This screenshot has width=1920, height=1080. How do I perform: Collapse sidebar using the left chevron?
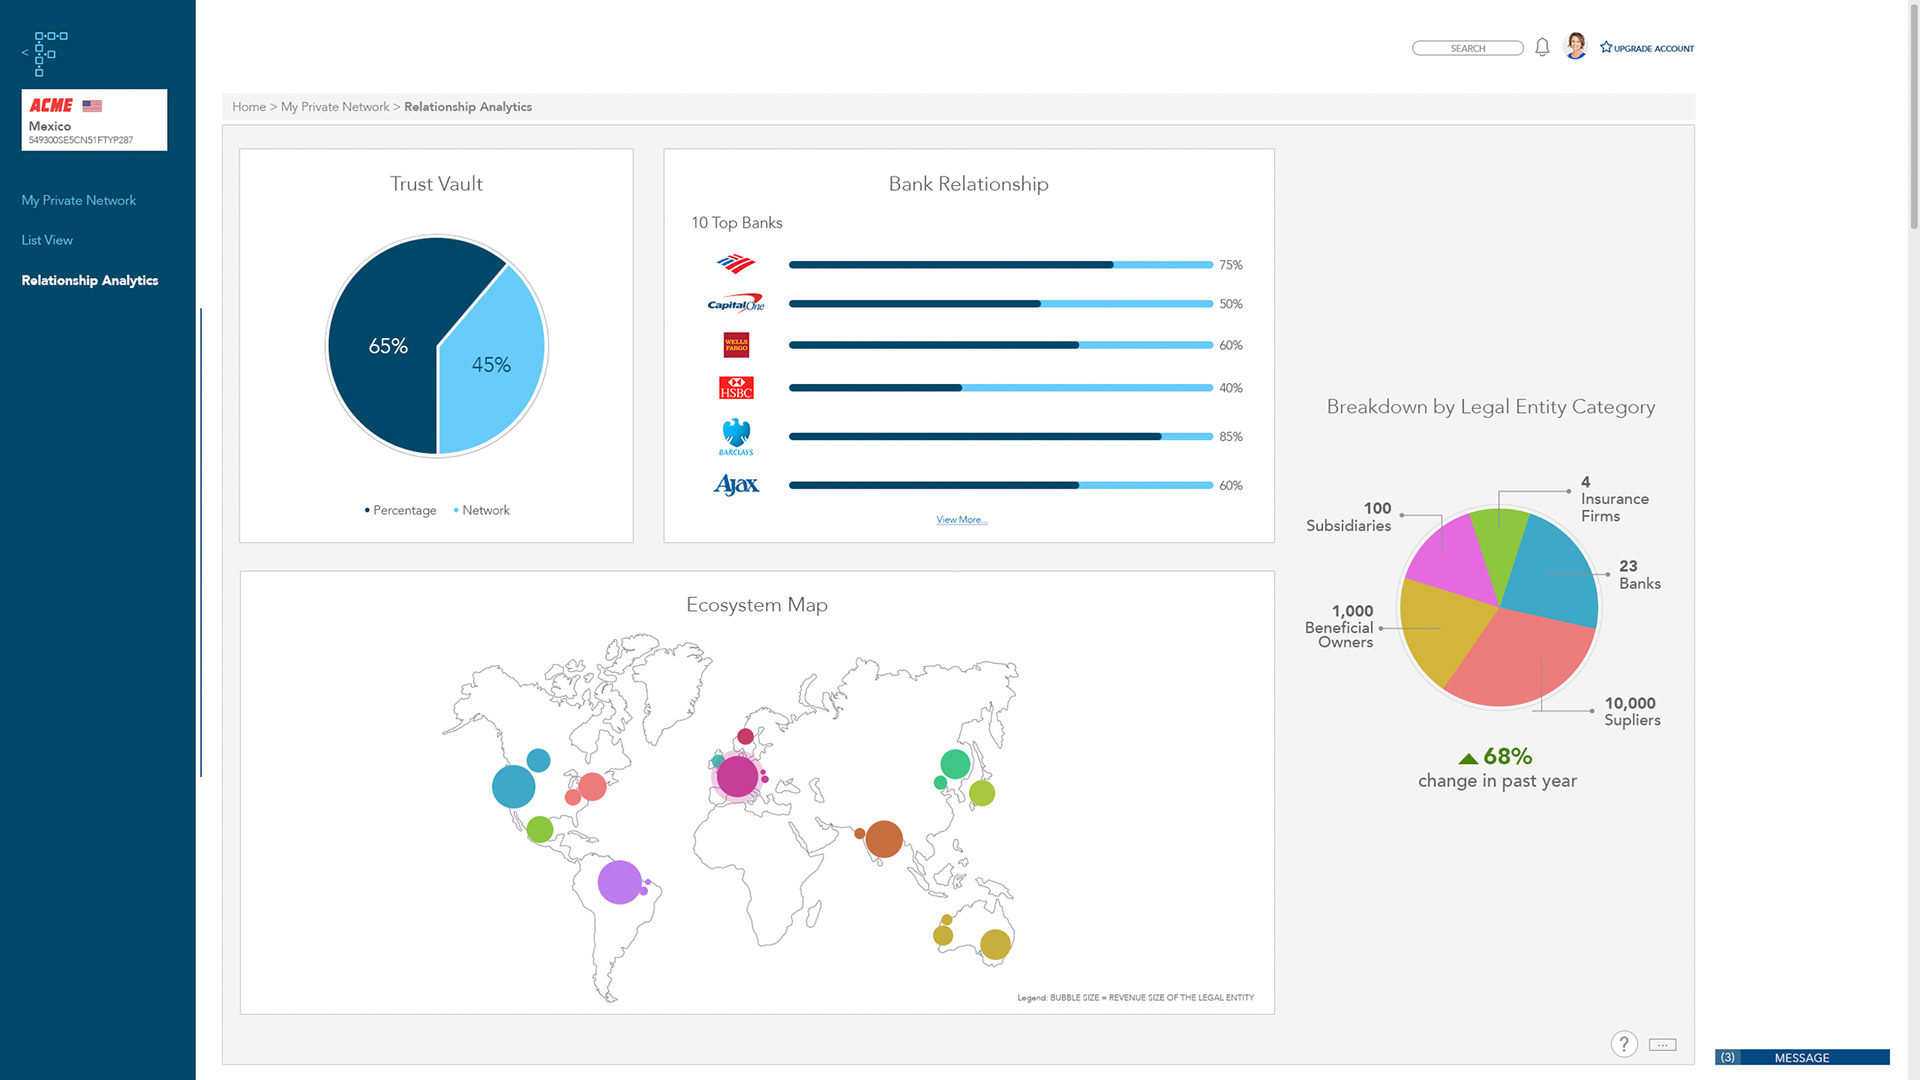(24, 53)
